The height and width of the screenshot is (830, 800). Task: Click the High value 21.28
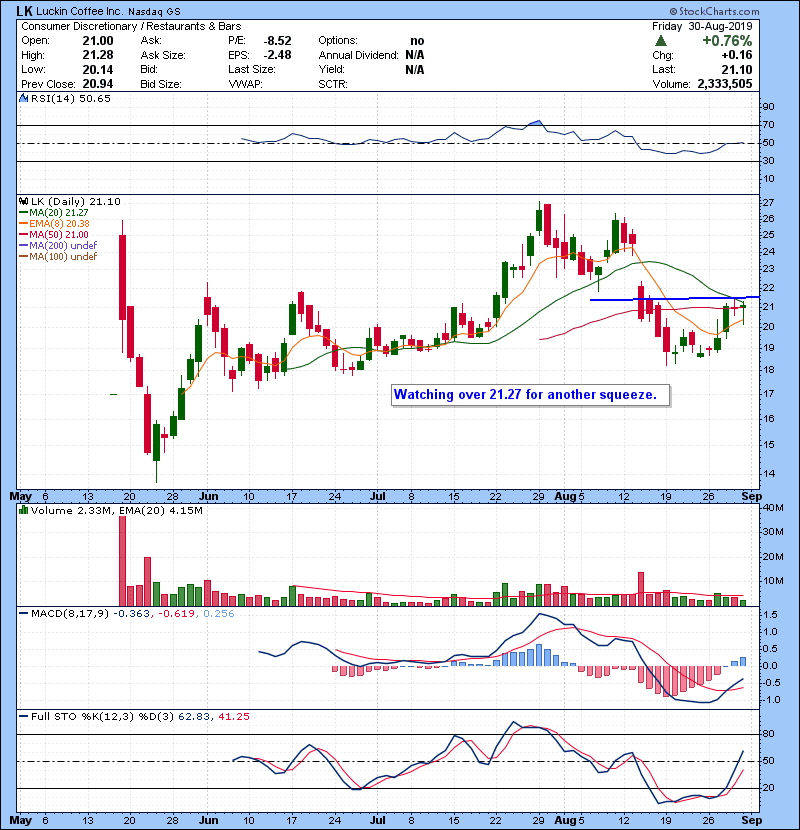(x=97, y=55)
